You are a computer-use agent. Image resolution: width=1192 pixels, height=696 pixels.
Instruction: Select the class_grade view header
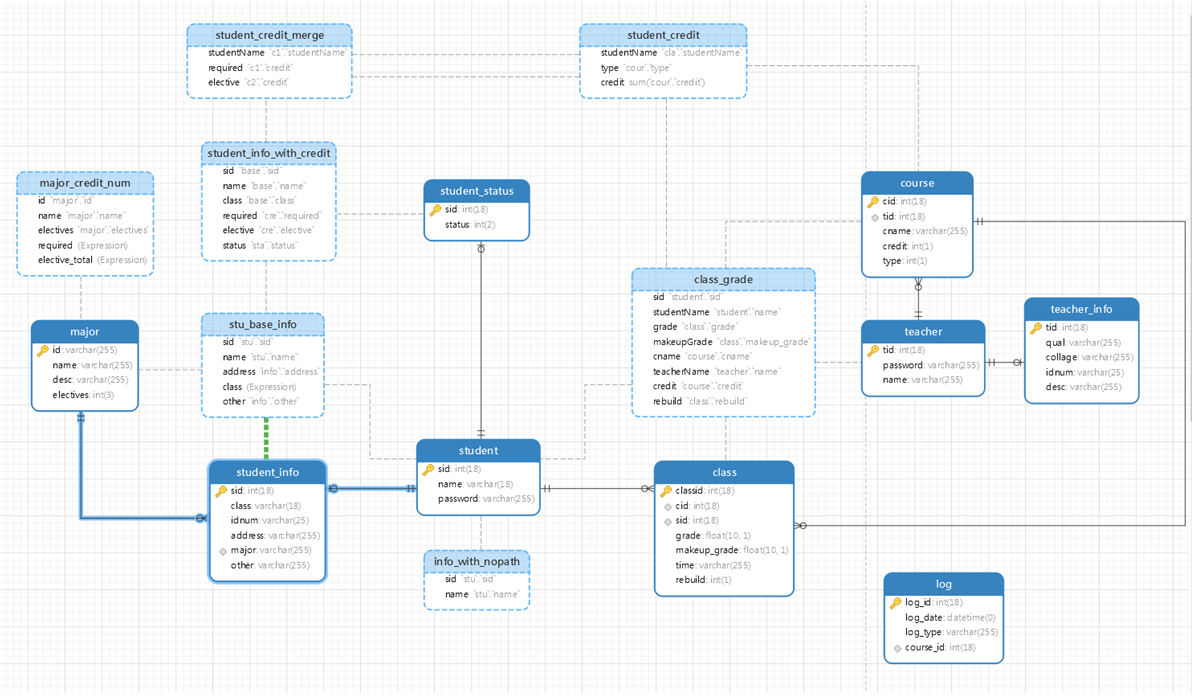(724, 280)
